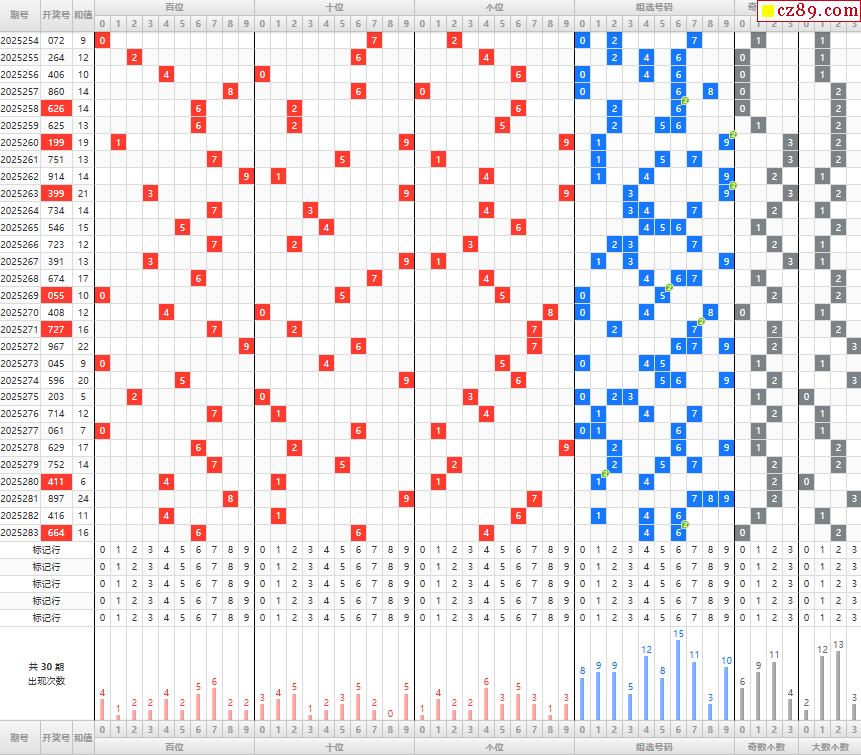Image resolution: width=861 pixels, height=755 pixels.
Task: Click green 2 badge in row 2025280
Action: click(x=605, y=474)
